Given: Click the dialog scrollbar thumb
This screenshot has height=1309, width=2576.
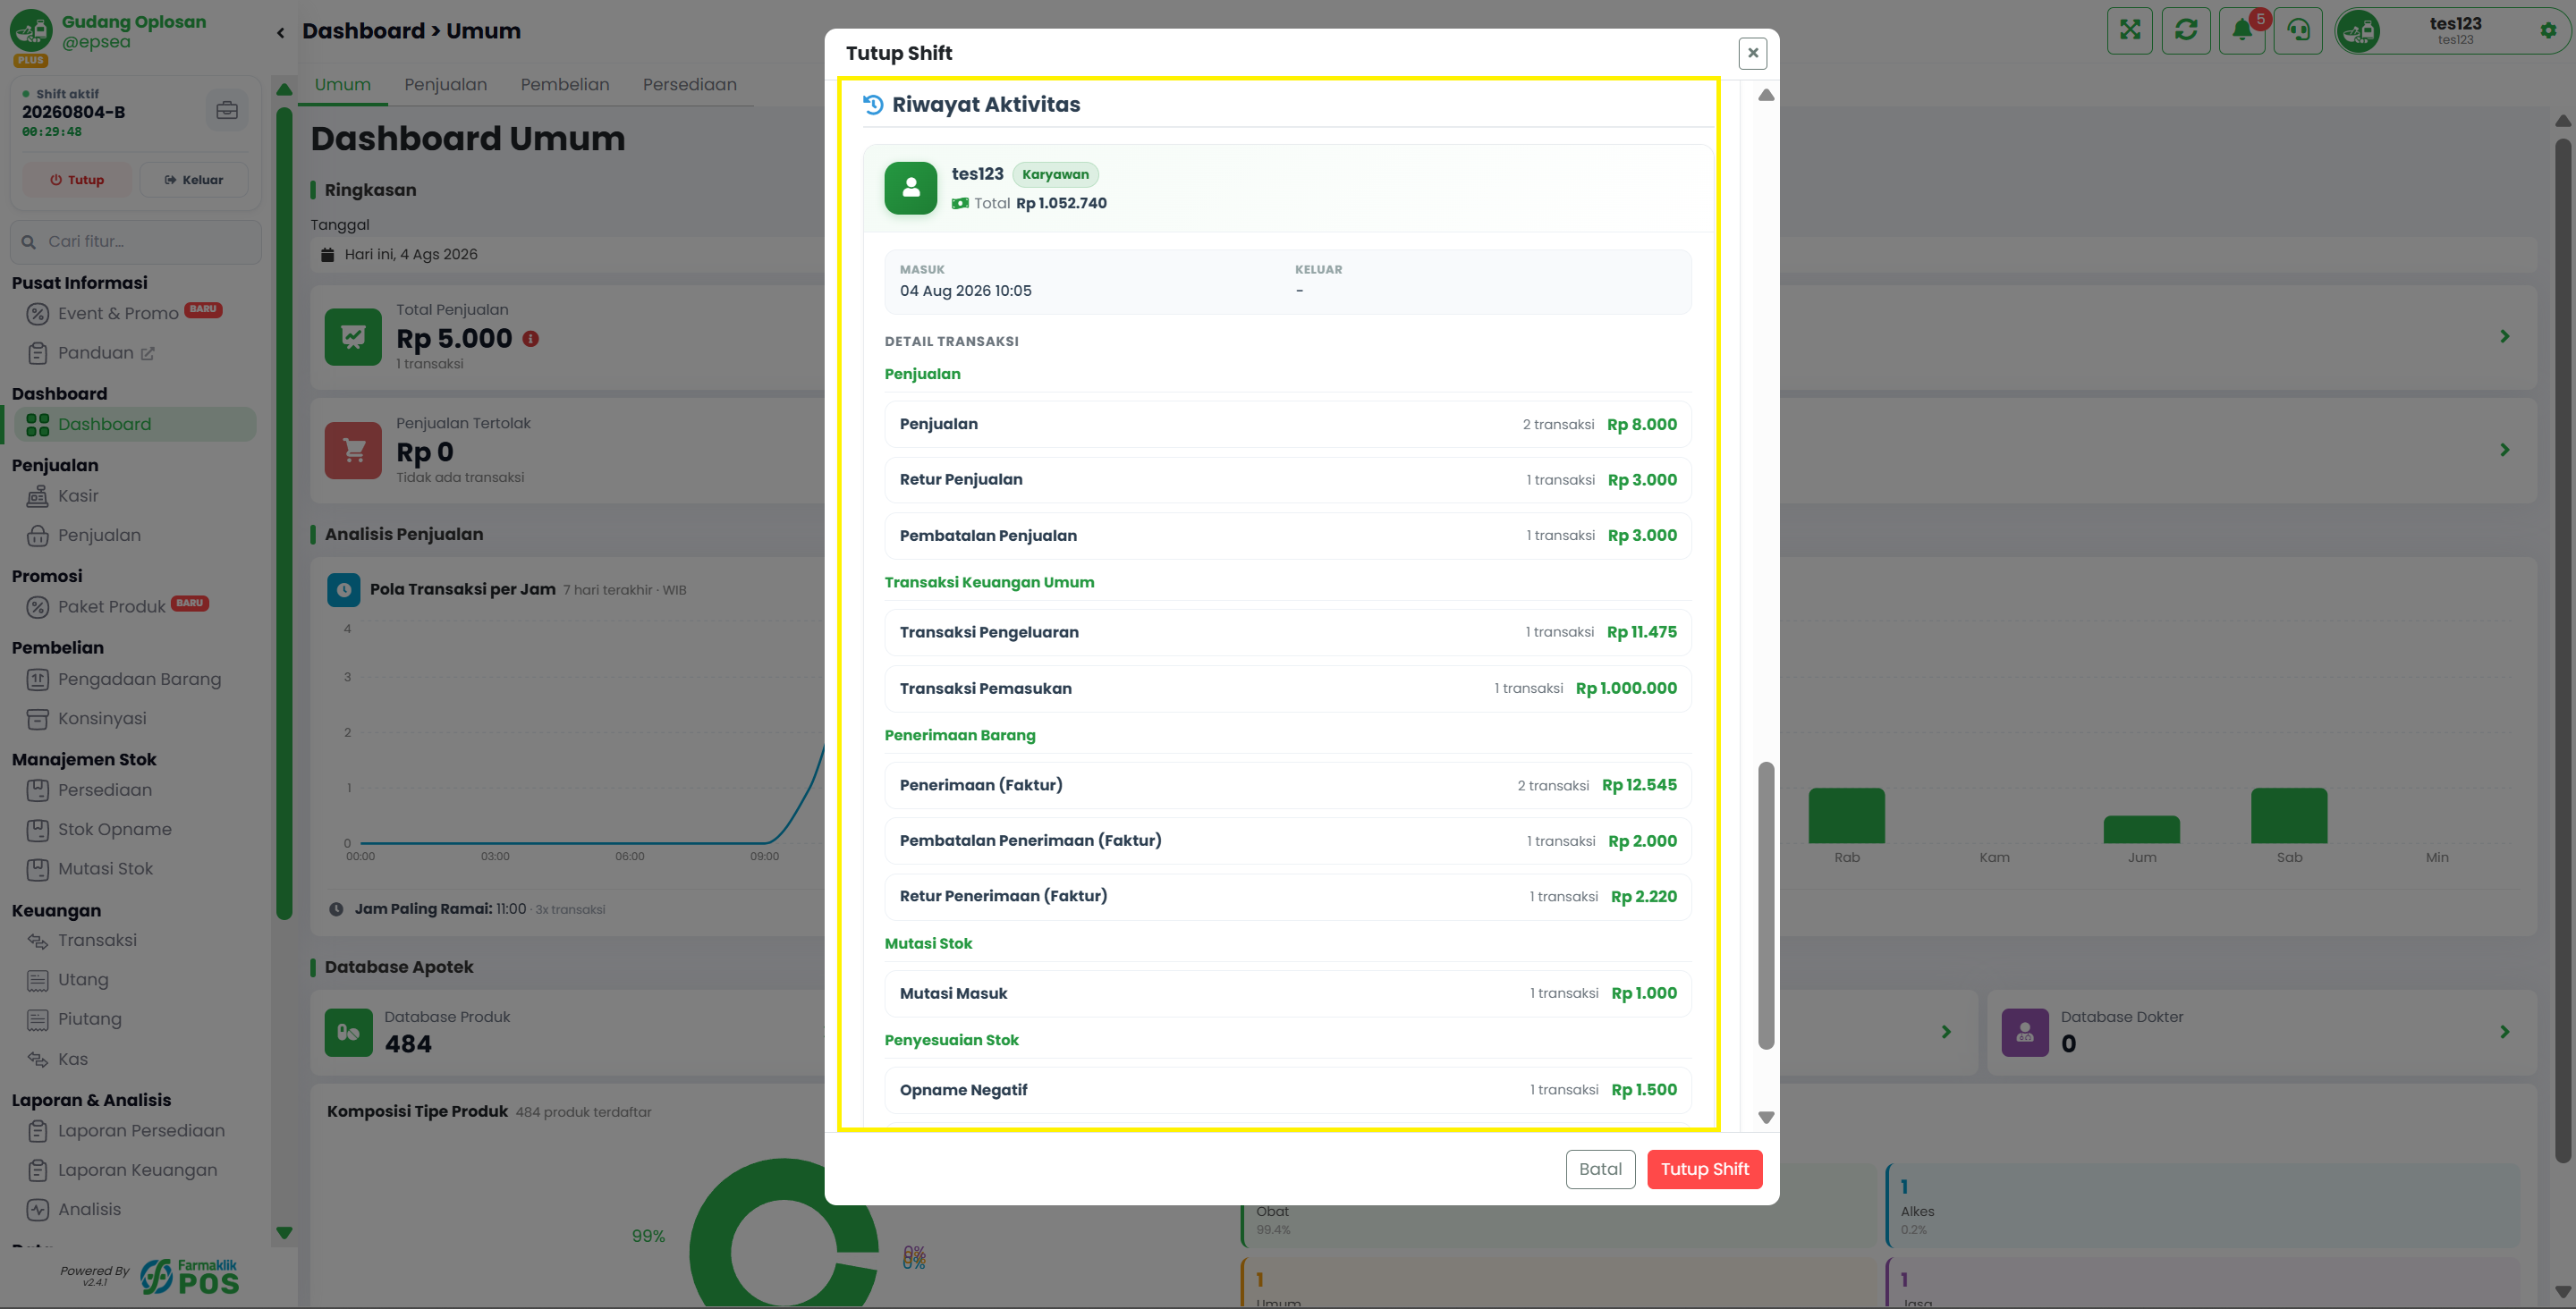Looking at the screenshot, I should click(x=1766, y=905).
